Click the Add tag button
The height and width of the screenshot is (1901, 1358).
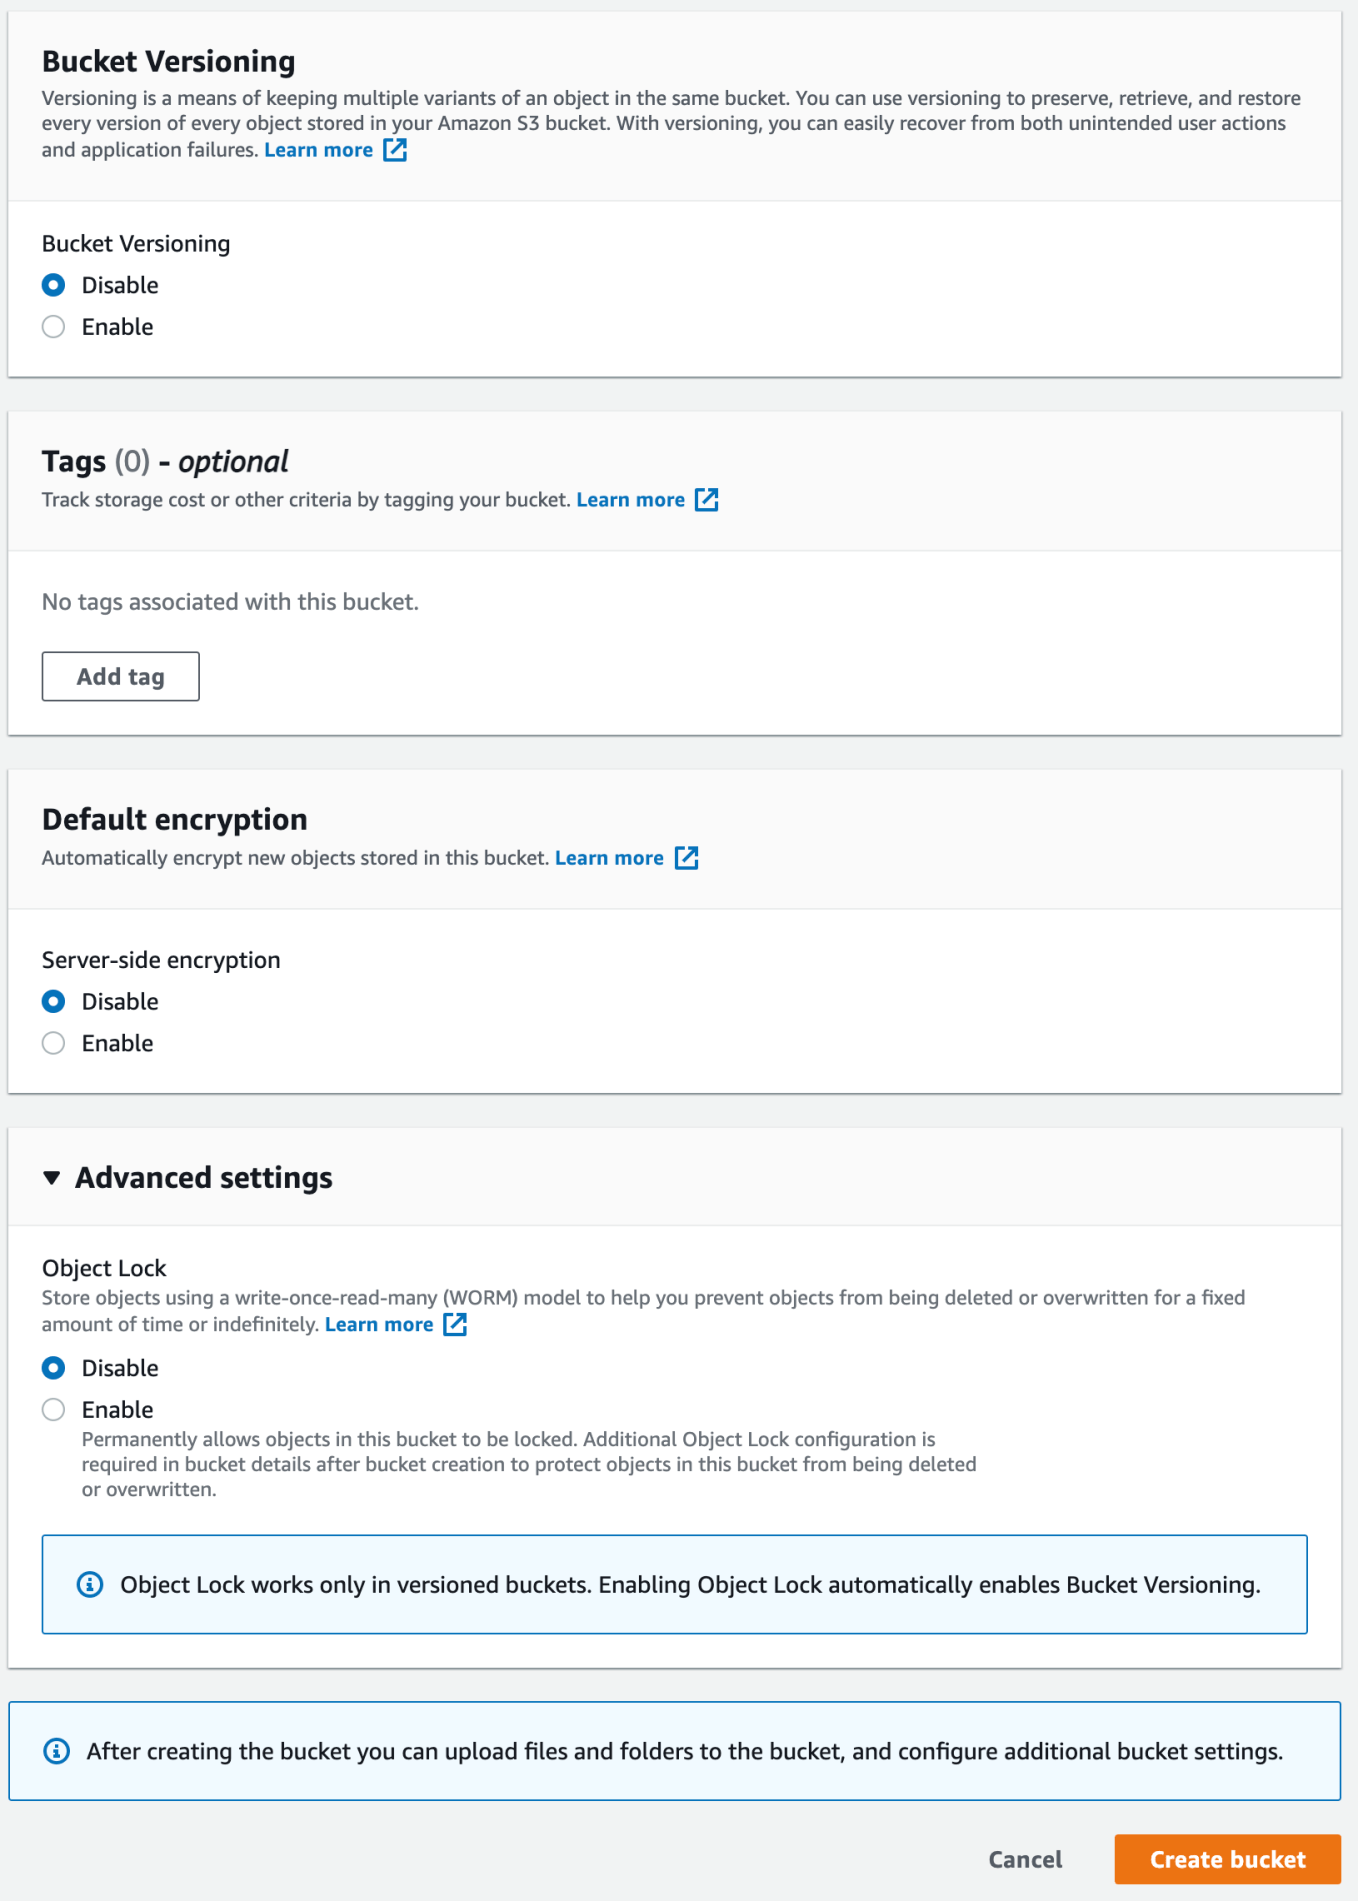tap(120, 676)
